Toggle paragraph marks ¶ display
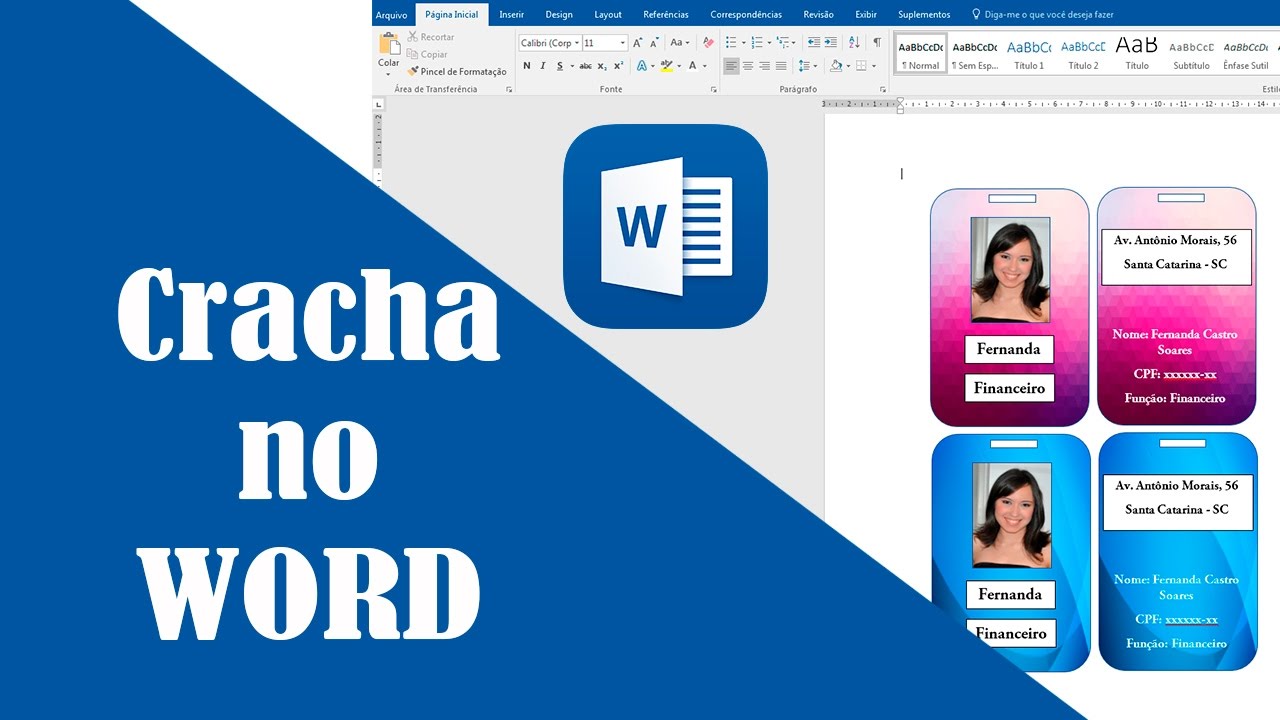The height and width of the screenshot is (720, 1280). [877, 43]
